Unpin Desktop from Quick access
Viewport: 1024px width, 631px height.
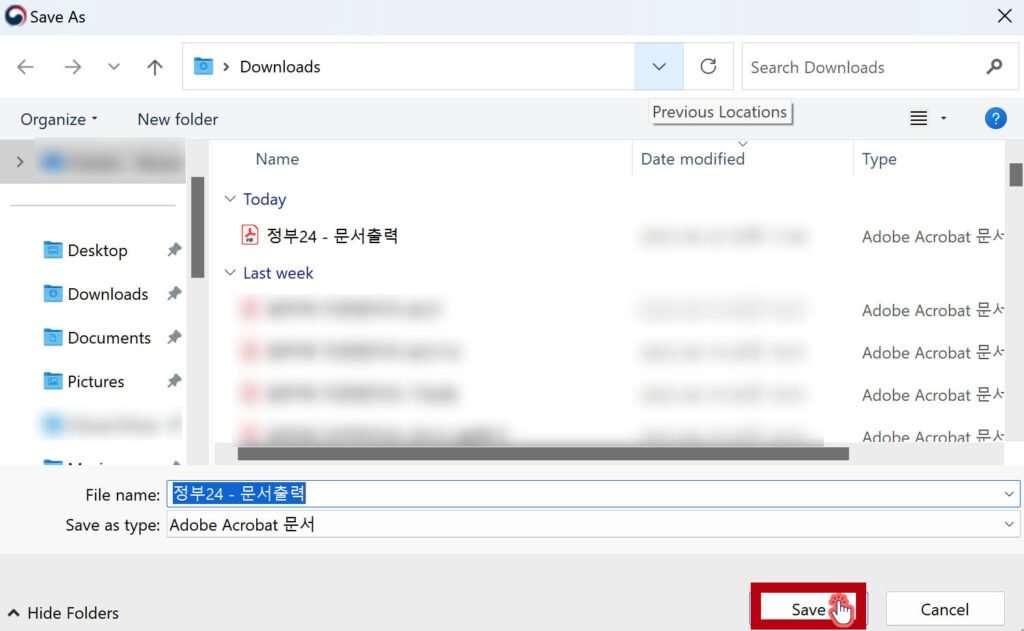click(173, 250)
